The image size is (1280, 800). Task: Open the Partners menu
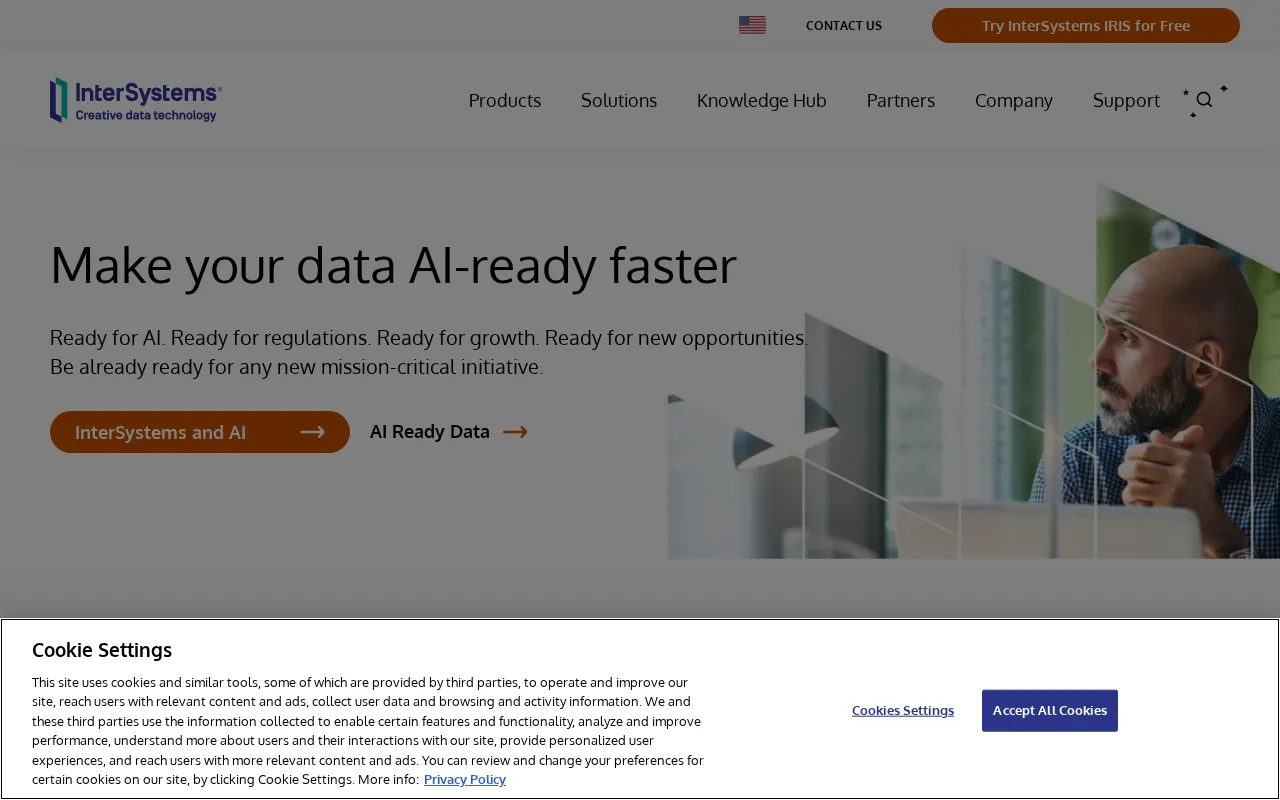point(901,100)
